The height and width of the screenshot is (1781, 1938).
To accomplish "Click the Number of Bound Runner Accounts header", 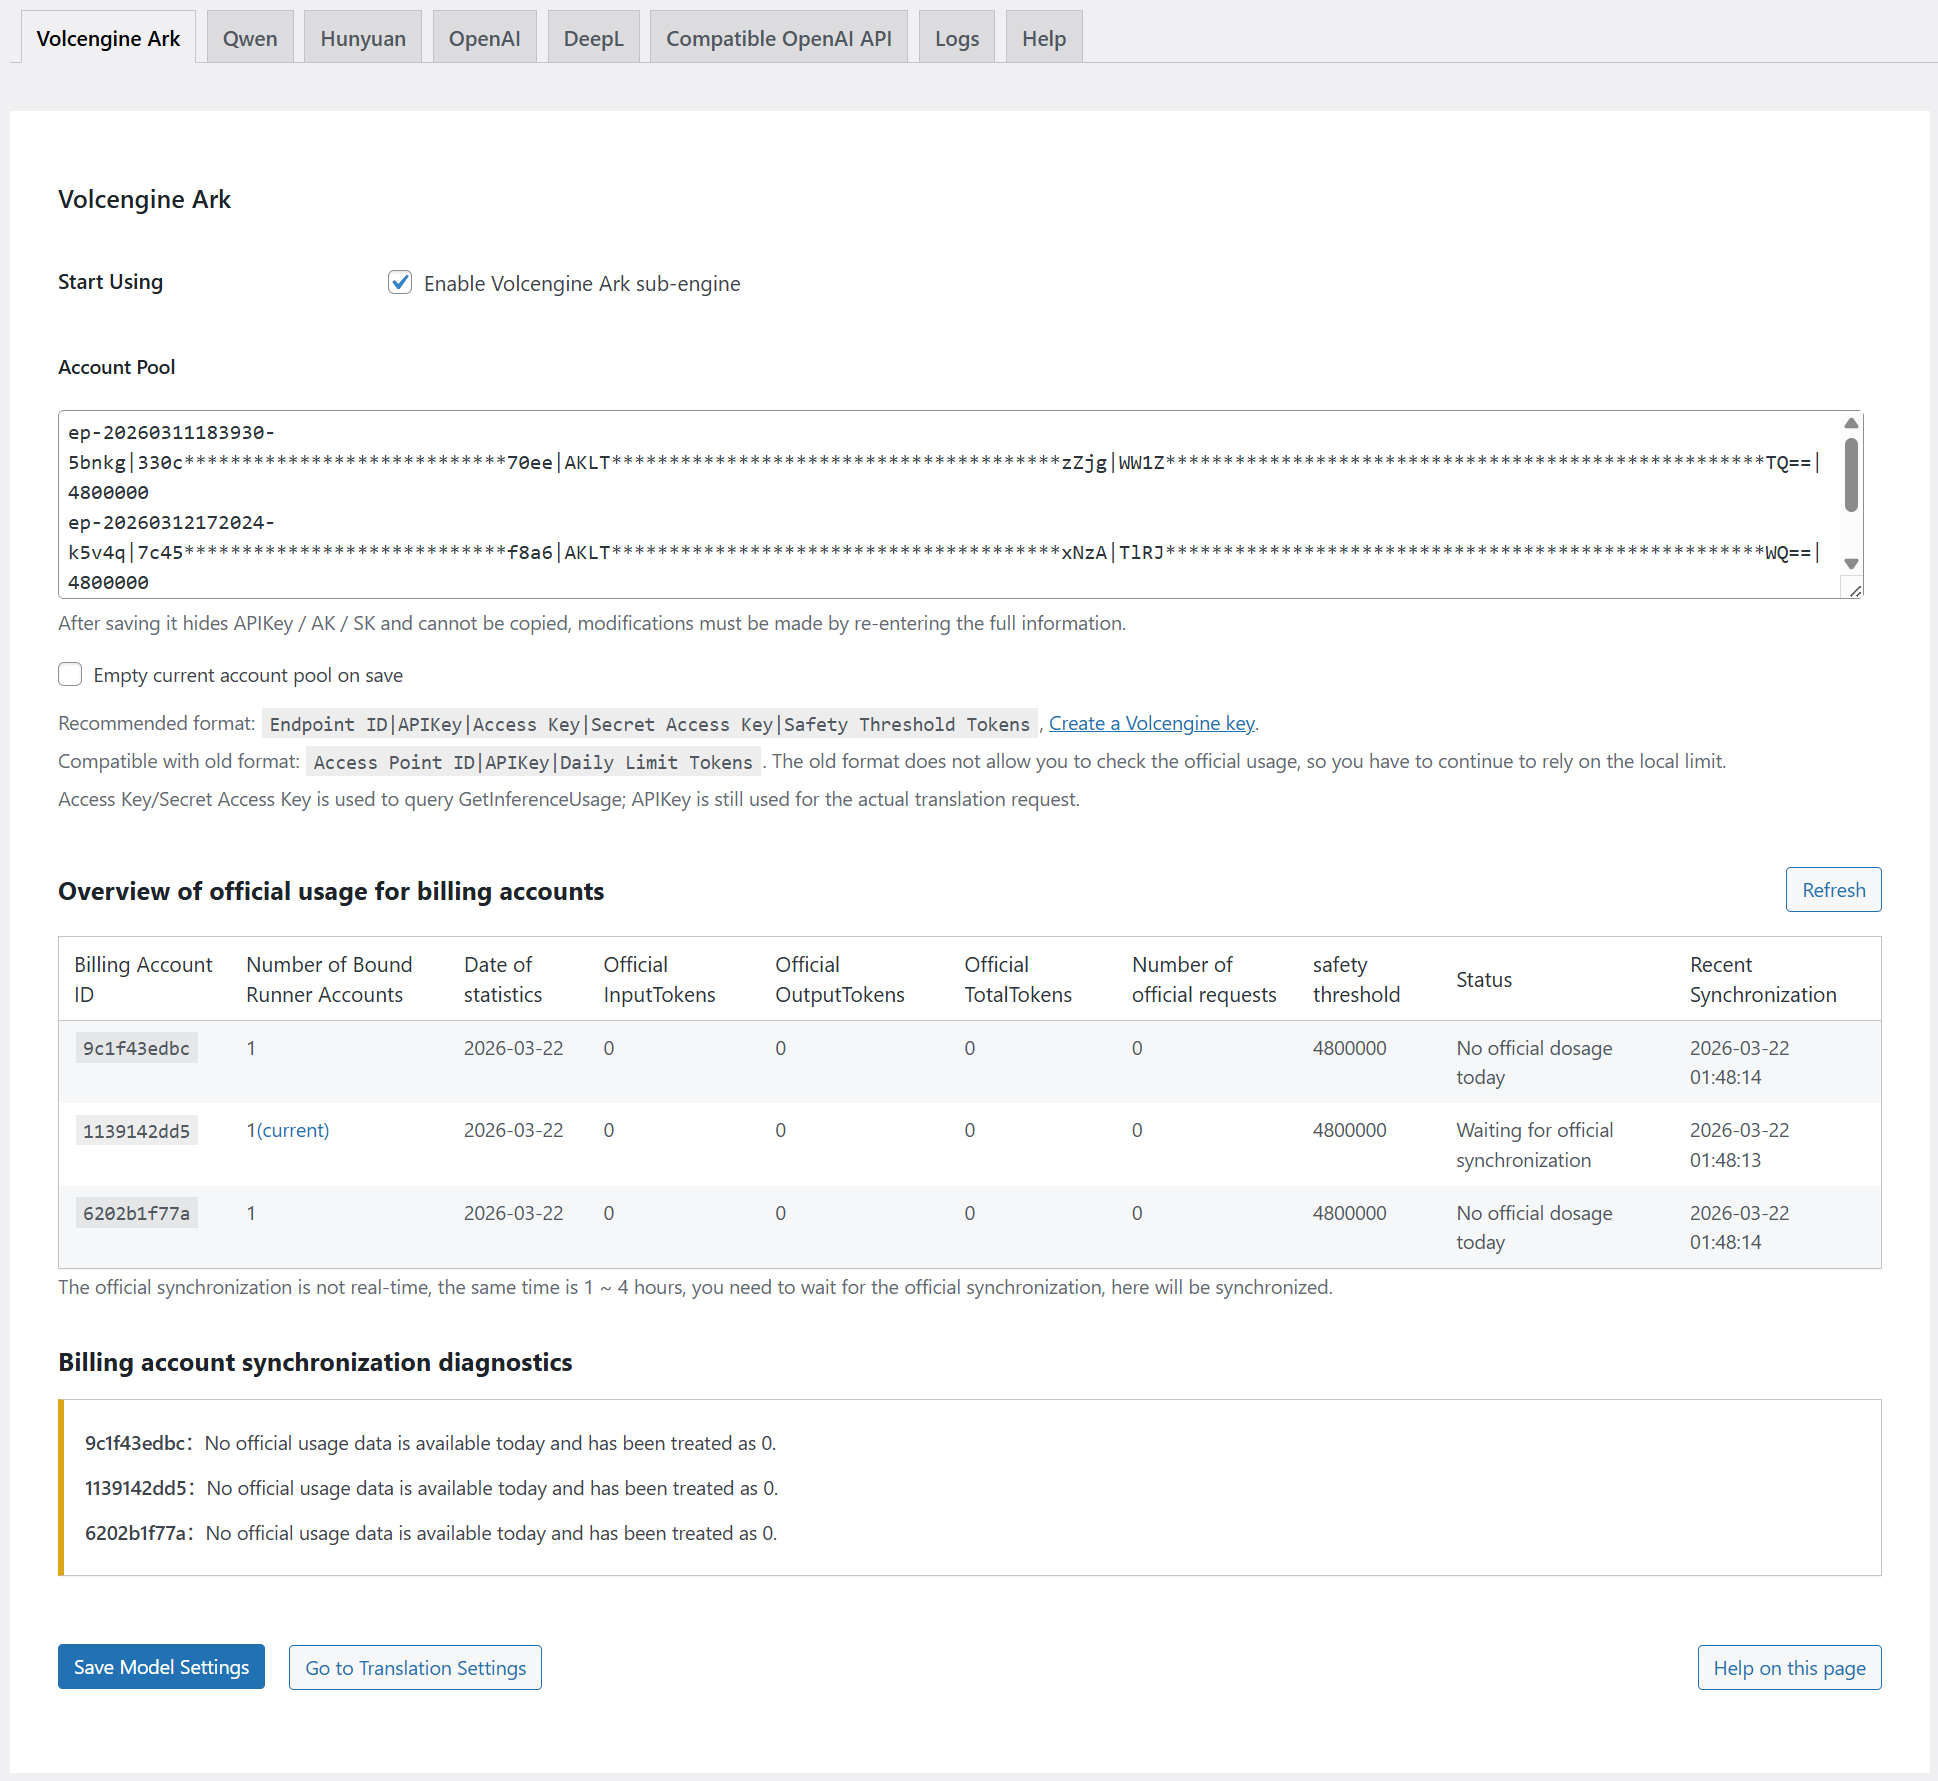I will point(328,979).
